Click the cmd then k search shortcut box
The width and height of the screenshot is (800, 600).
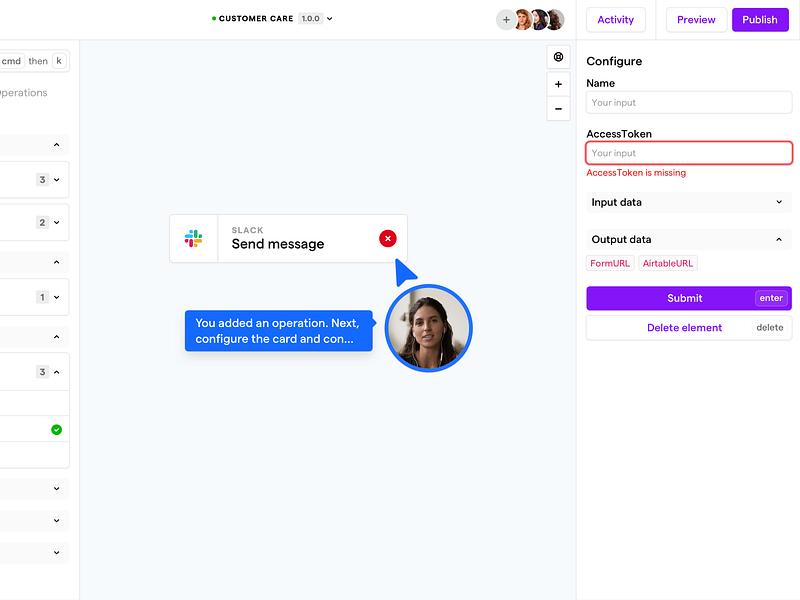coord(34,61)
